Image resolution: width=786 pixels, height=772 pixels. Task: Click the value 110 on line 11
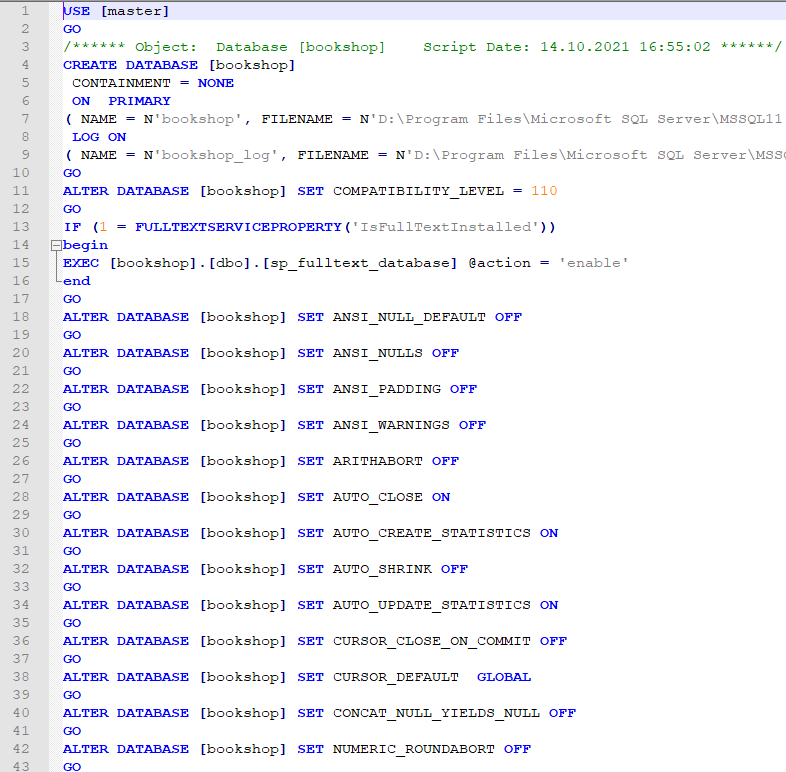tap(544, 191)
